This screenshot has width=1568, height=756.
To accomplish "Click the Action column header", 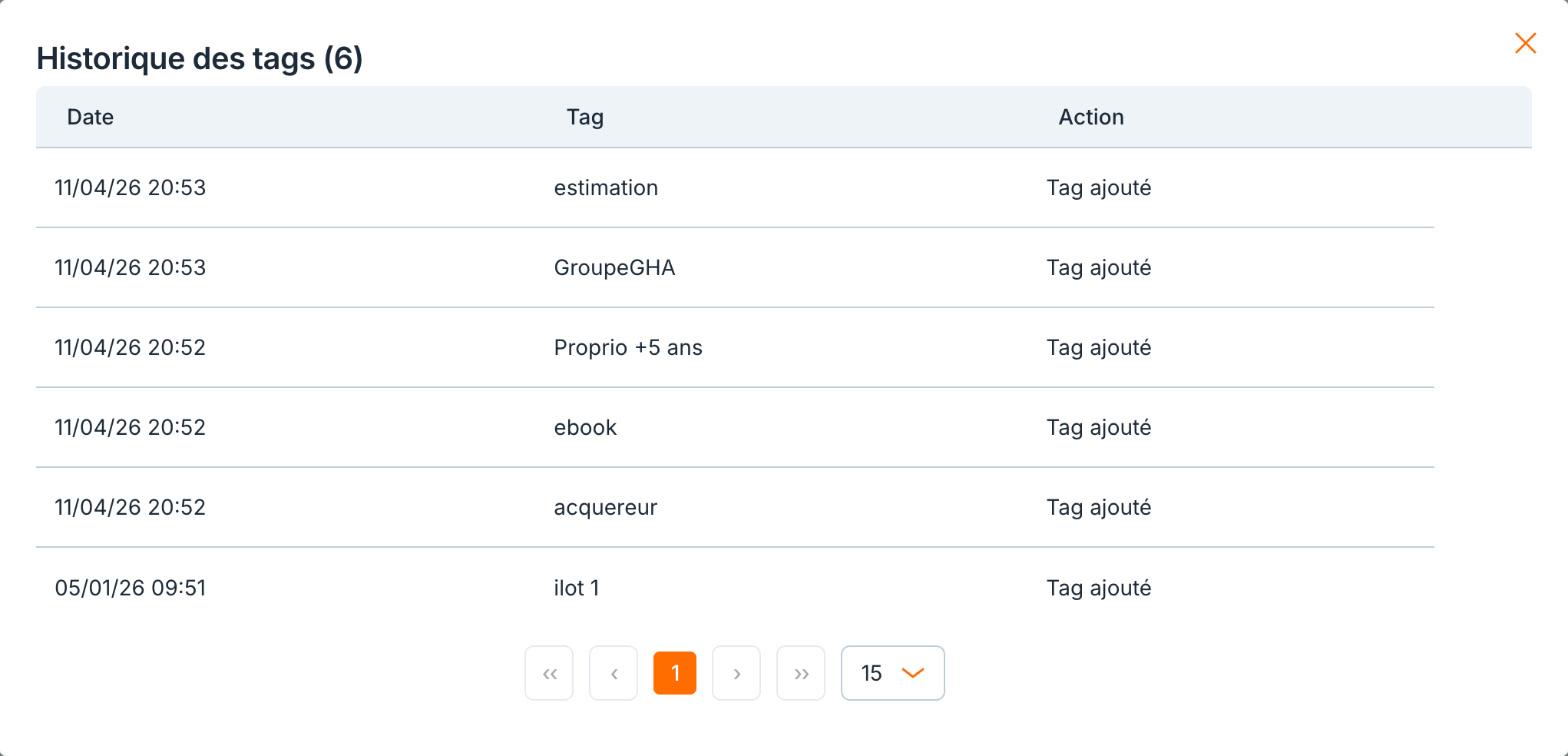I will click(x=1091, y=117).
